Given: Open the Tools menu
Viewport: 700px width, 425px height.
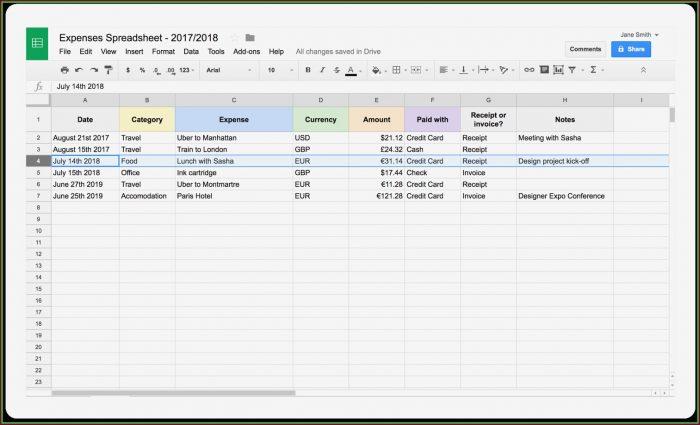Looking at the screenshot, I should coord(216,52).
